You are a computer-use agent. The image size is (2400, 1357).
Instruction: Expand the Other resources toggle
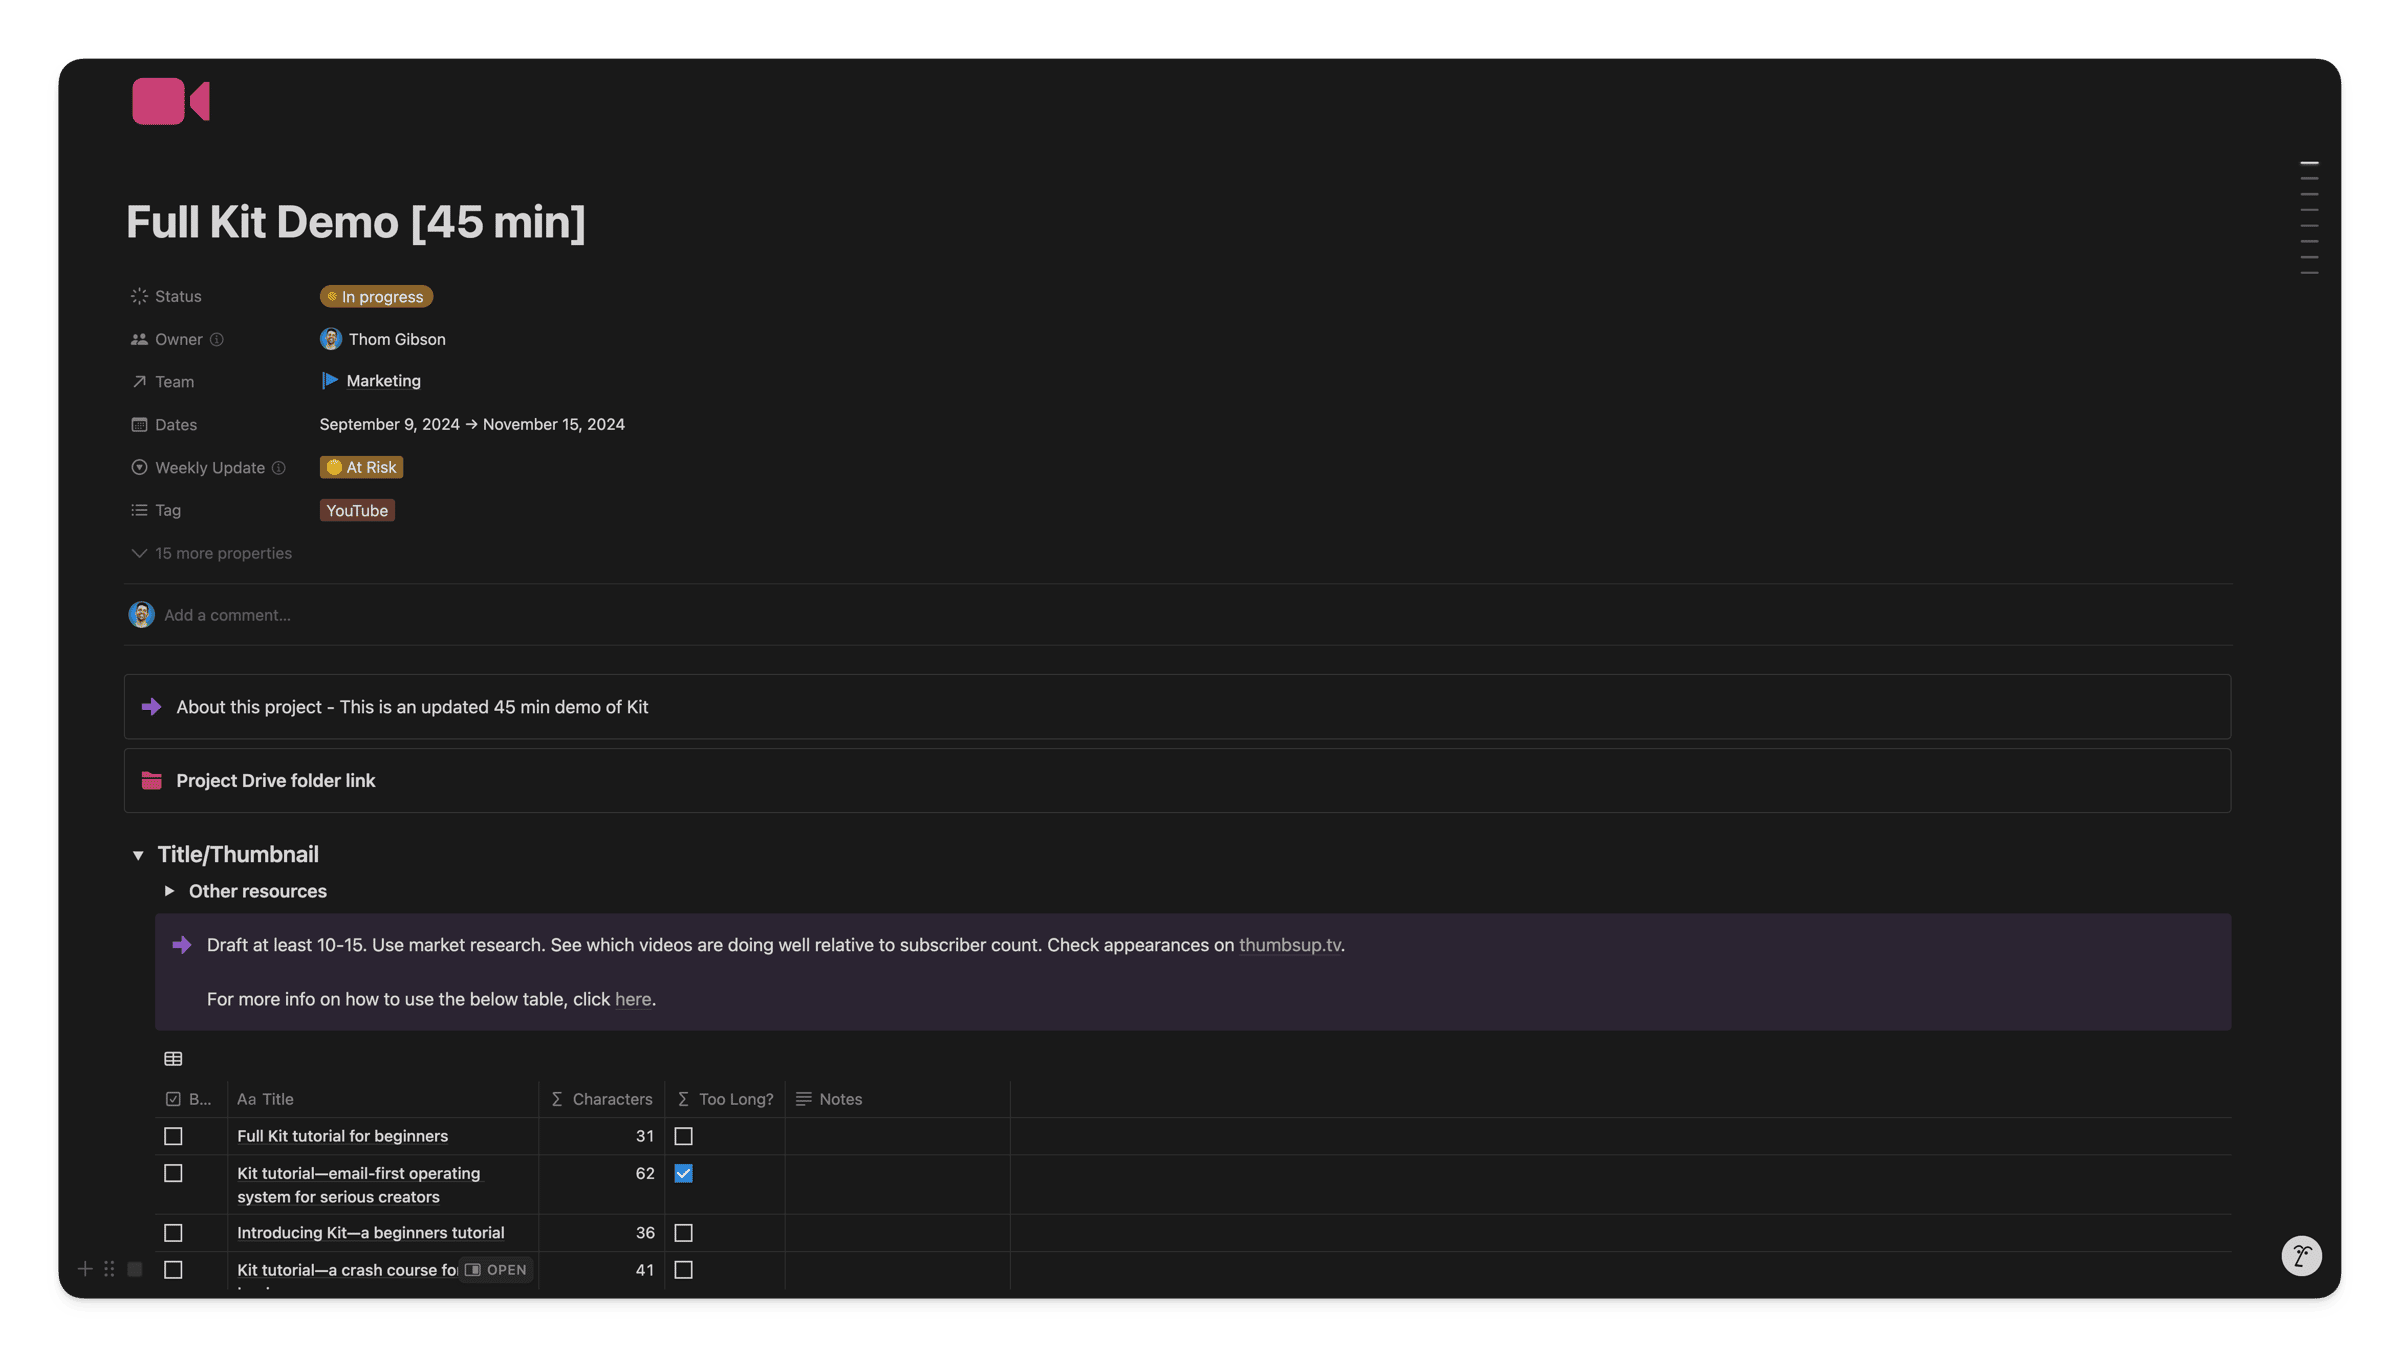pos(169,891)
